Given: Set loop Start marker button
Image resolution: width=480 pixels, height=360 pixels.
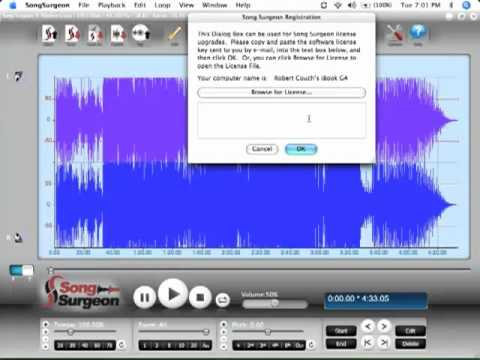Looking at the screenshot, I should click(341, 331).
